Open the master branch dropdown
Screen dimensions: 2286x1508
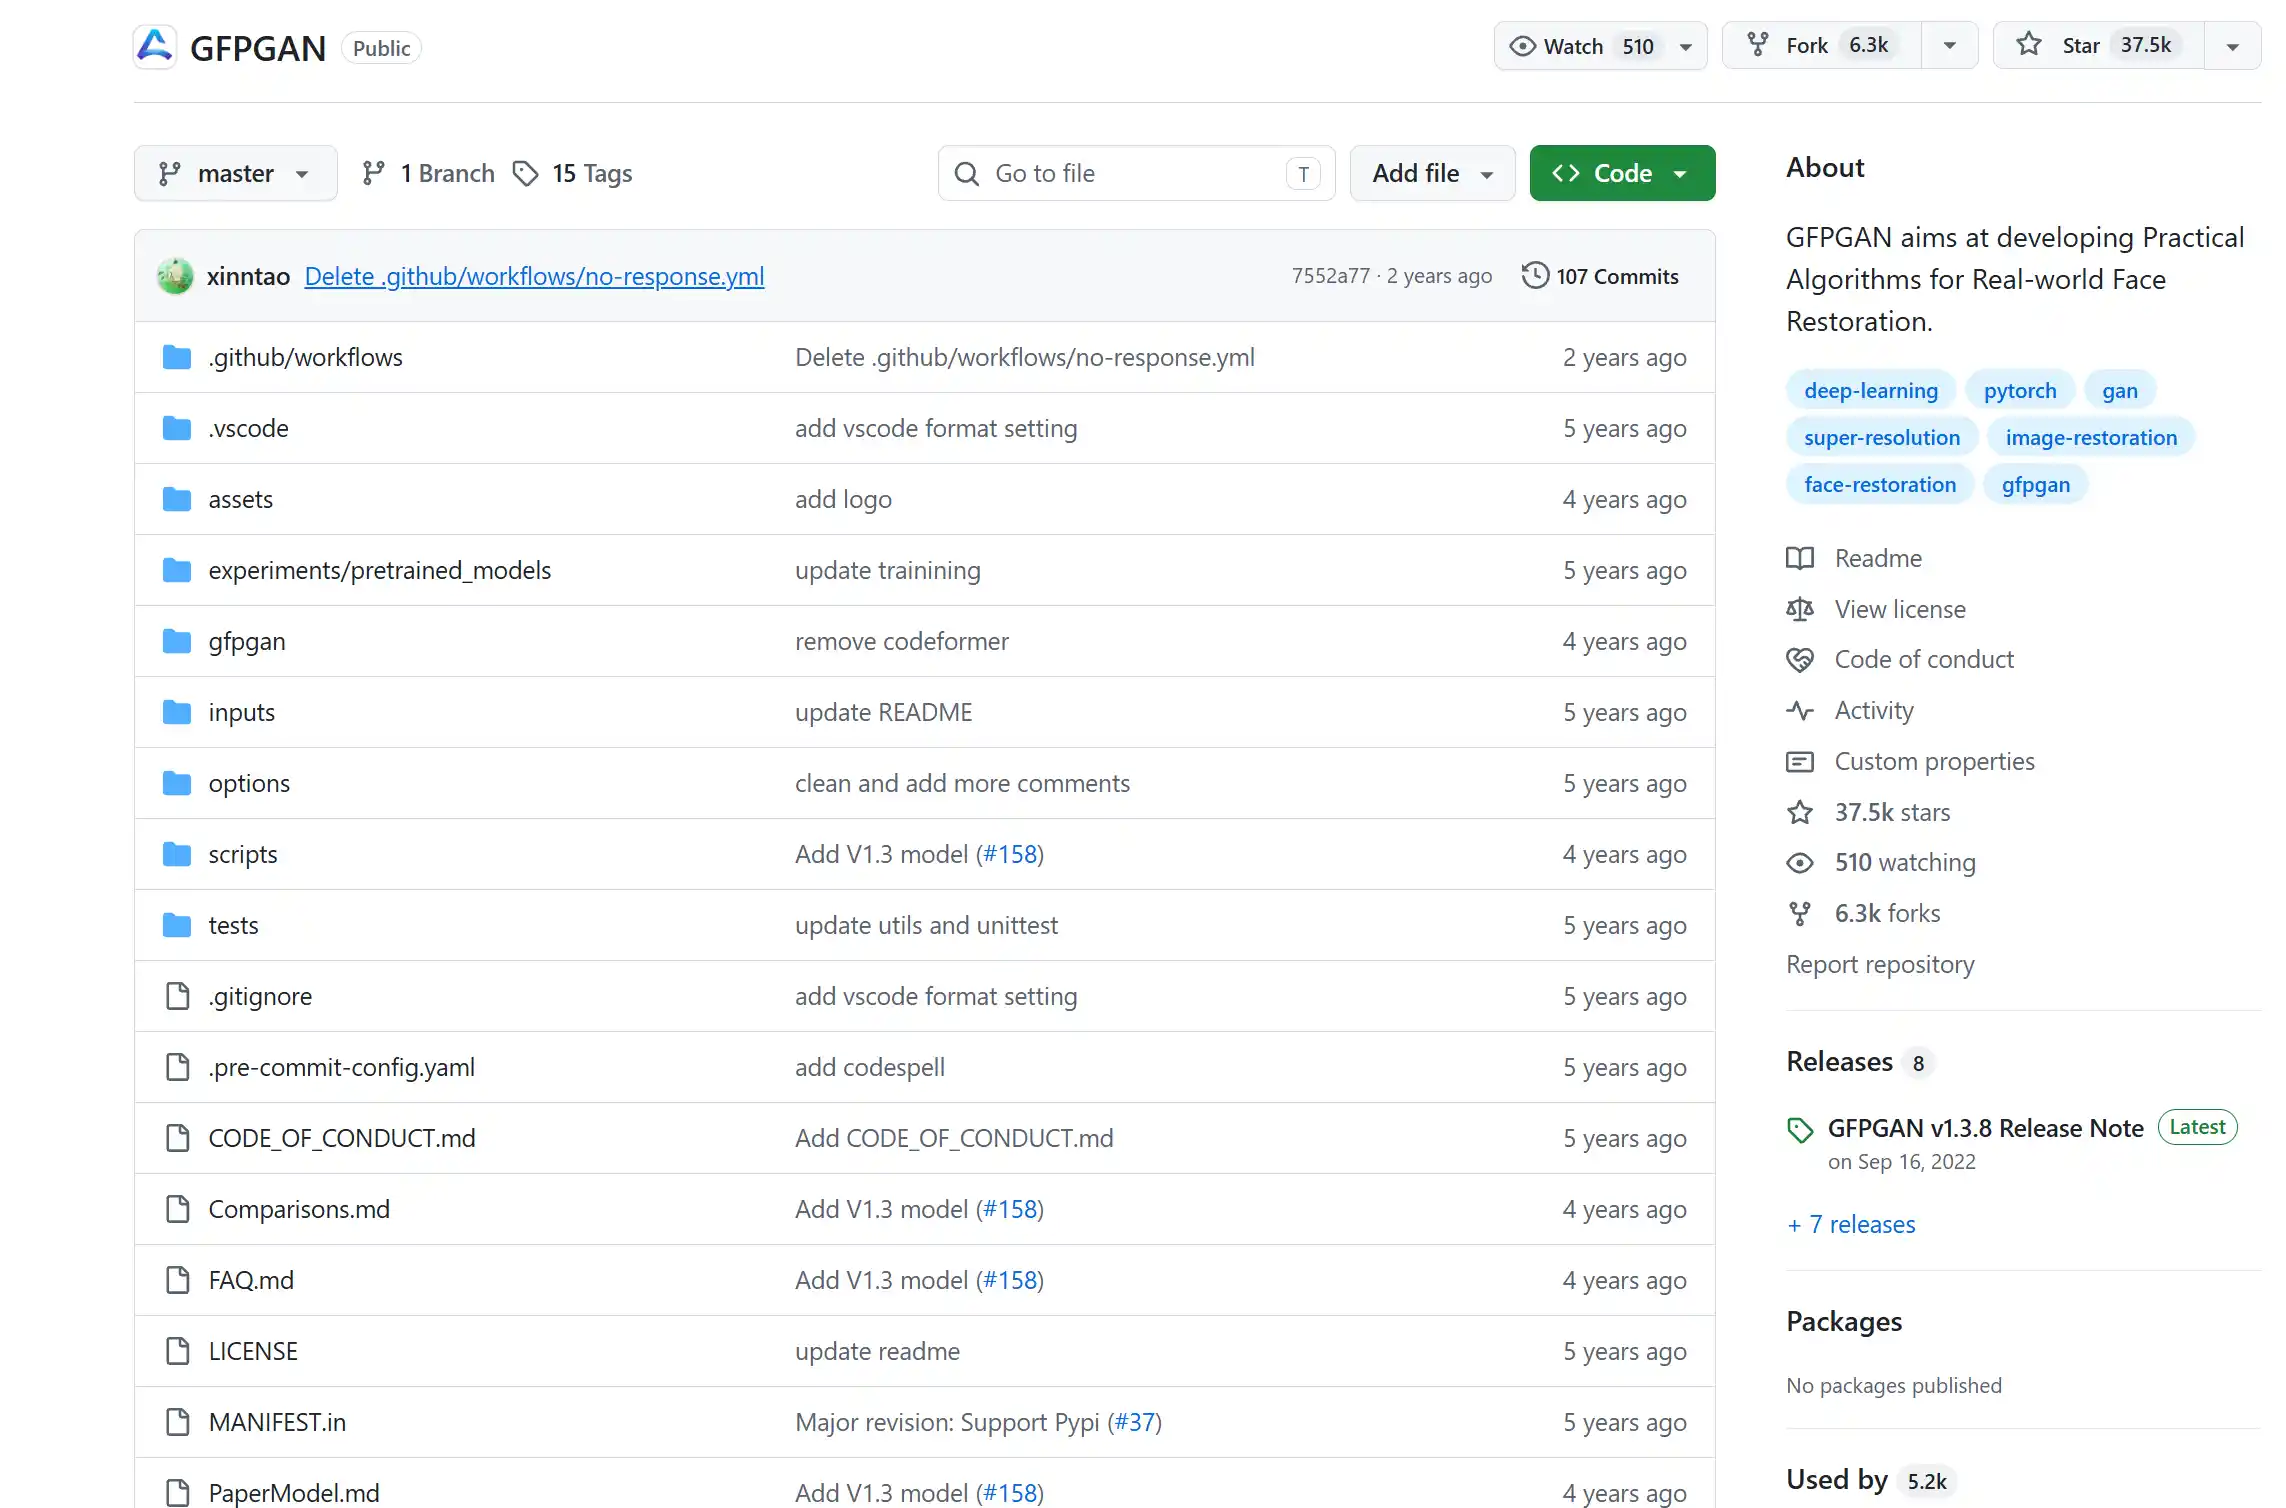[236, 173]
